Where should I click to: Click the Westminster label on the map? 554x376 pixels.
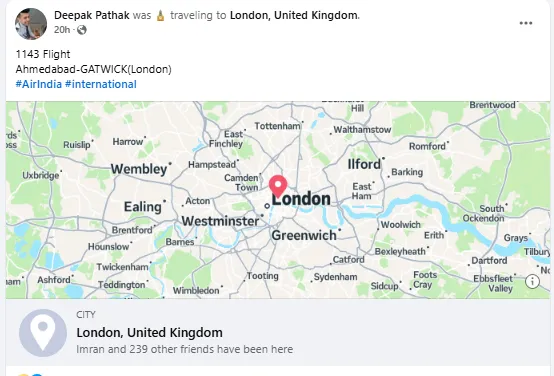(x=220, y=221)
